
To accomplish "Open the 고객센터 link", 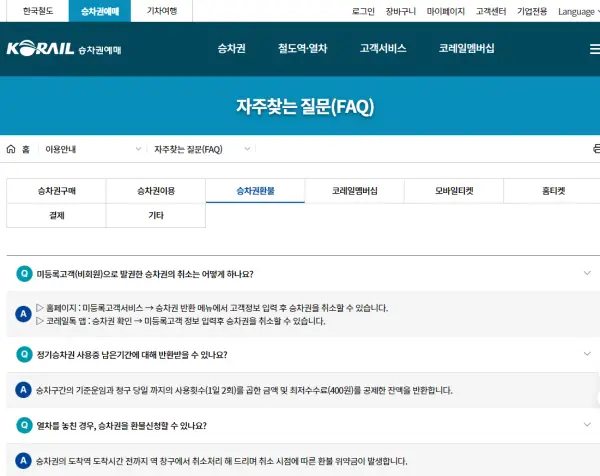I will click(491, 11).
